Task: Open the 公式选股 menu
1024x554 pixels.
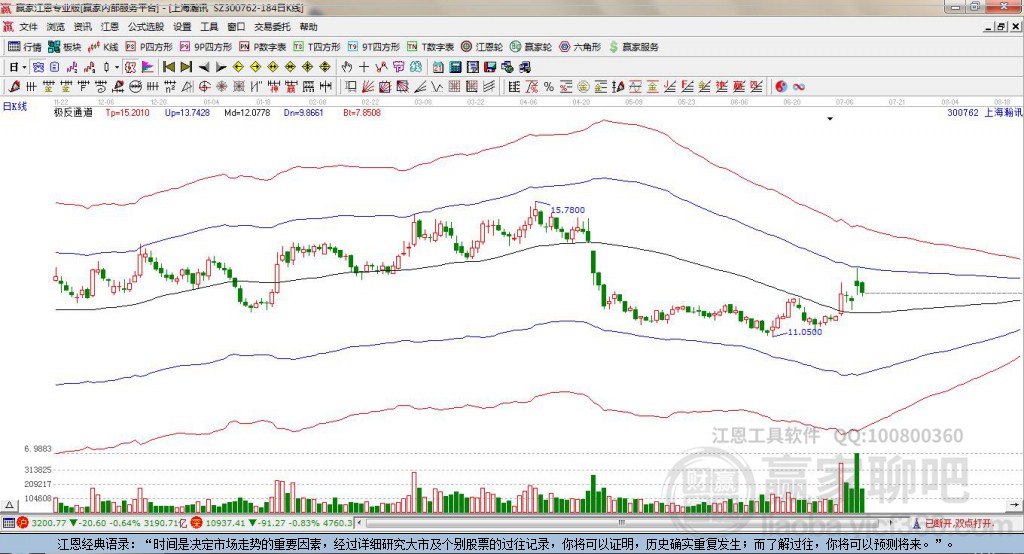Action: (146, 27)
